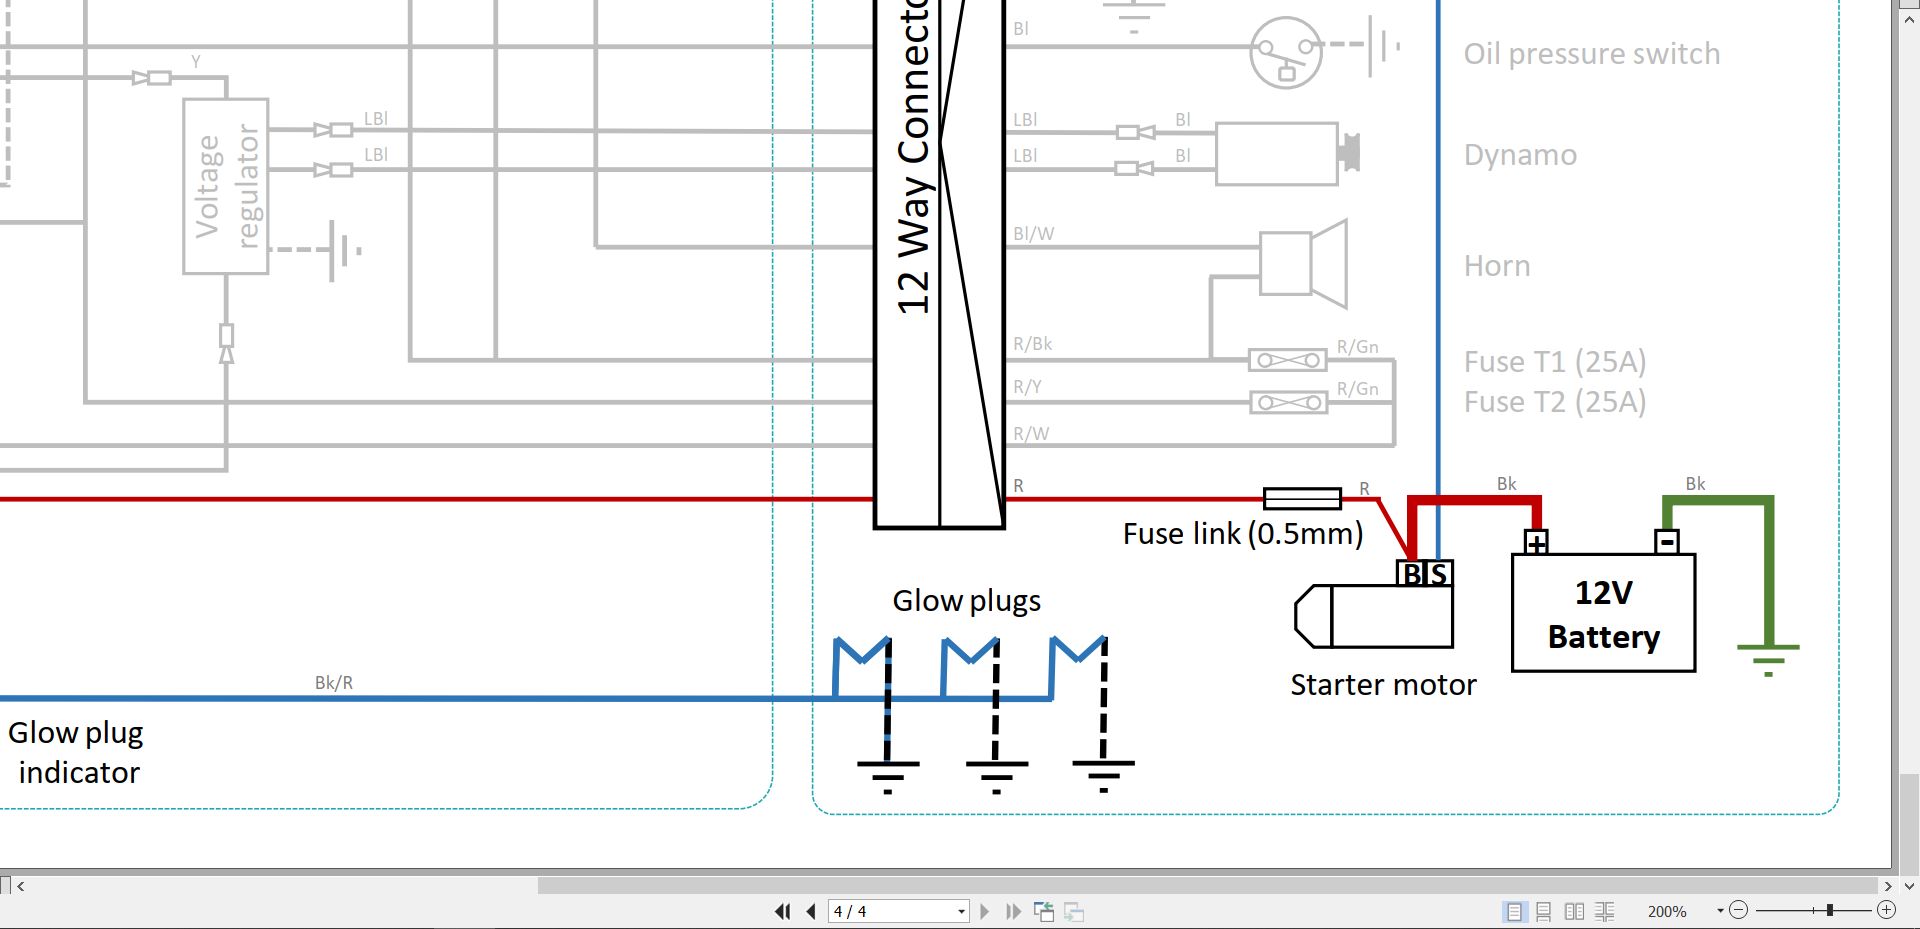The height and width of the screenshot is (929, 1920).
Task: Click the battery negative terminal symbol
Action: (x=1667, y=542)
